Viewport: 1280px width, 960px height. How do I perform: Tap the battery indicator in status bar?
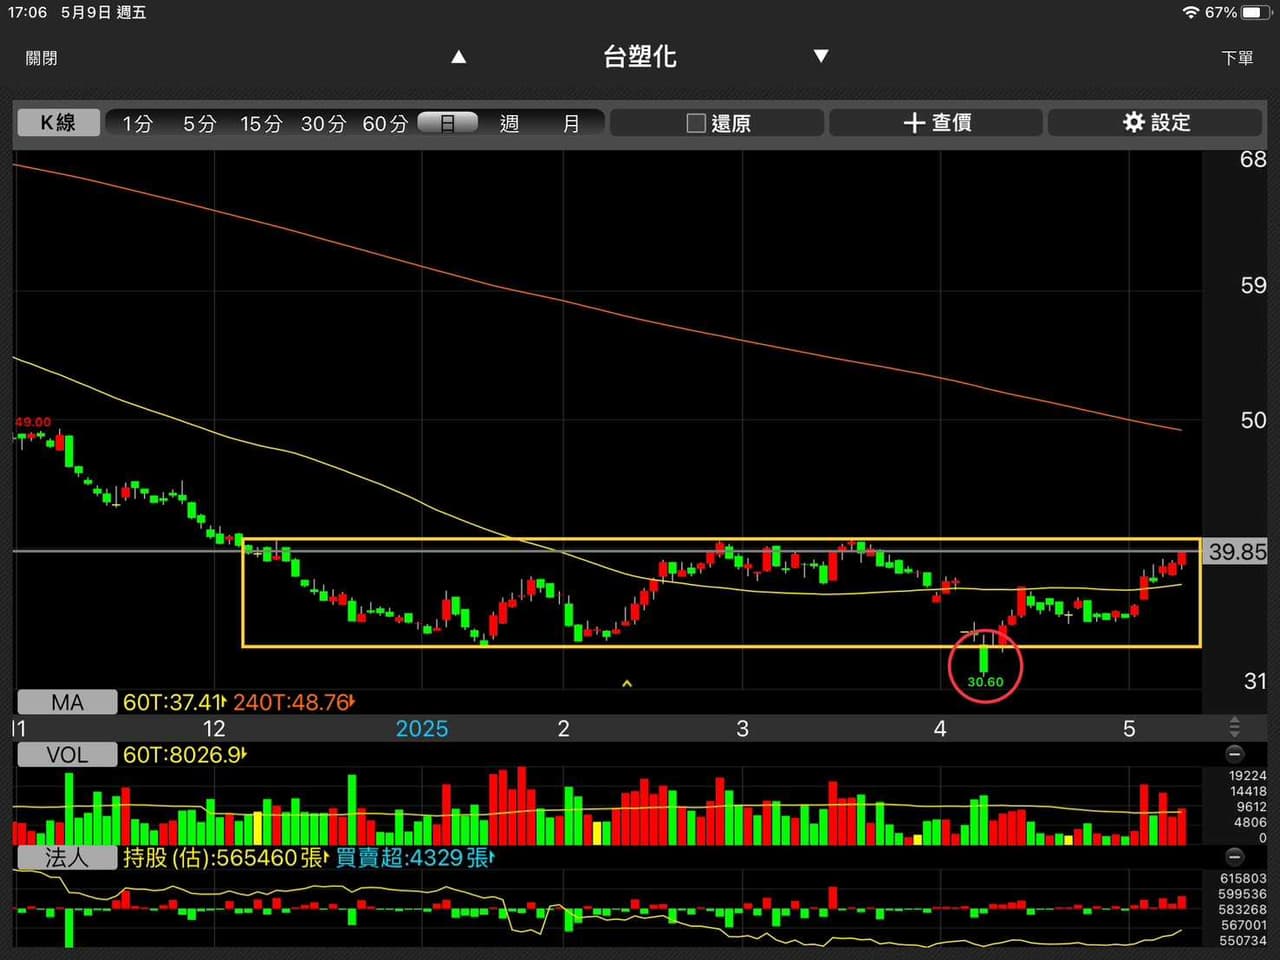coord(1257,12)
